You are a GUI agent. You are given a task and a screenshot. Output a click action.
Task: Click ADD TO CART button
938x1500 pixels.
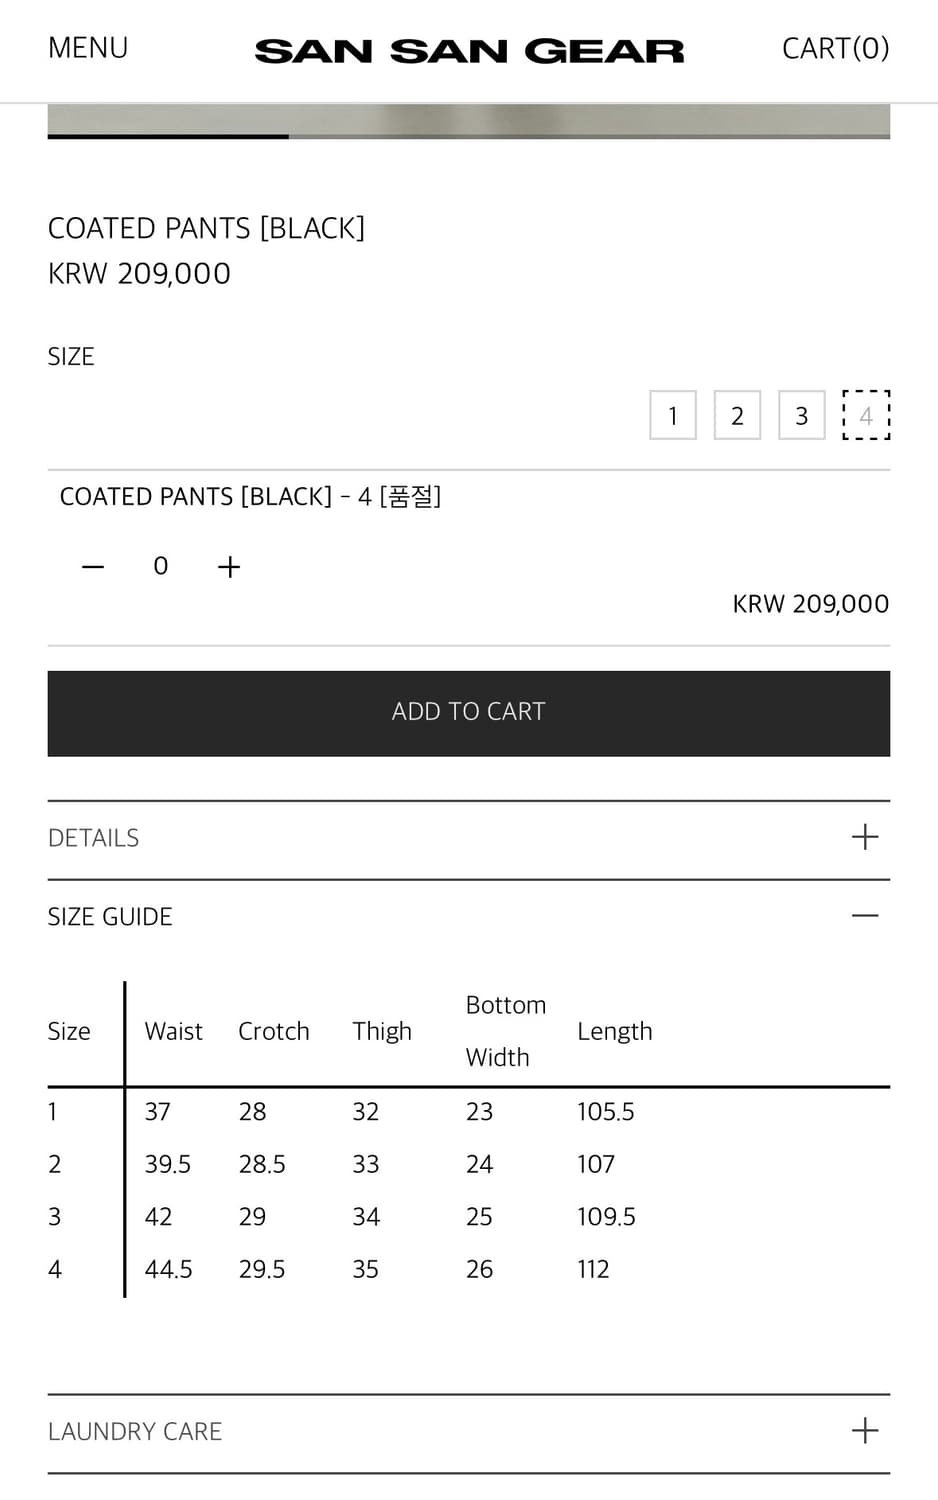pos(469,712)
